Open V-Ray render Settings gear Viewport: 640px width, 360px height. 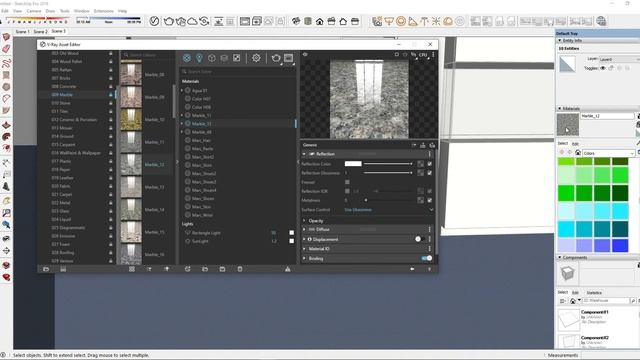(256, 58)
